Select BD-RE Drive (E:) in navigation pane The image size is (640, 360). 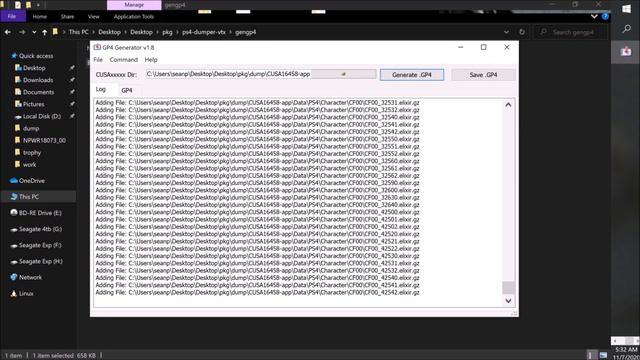[x=40, y=213]
